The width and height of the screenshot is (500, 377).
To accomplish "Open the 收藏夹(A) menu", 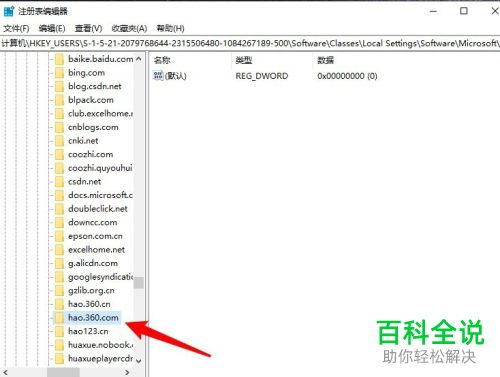I will pyautogui.click(x=129, y=28).
